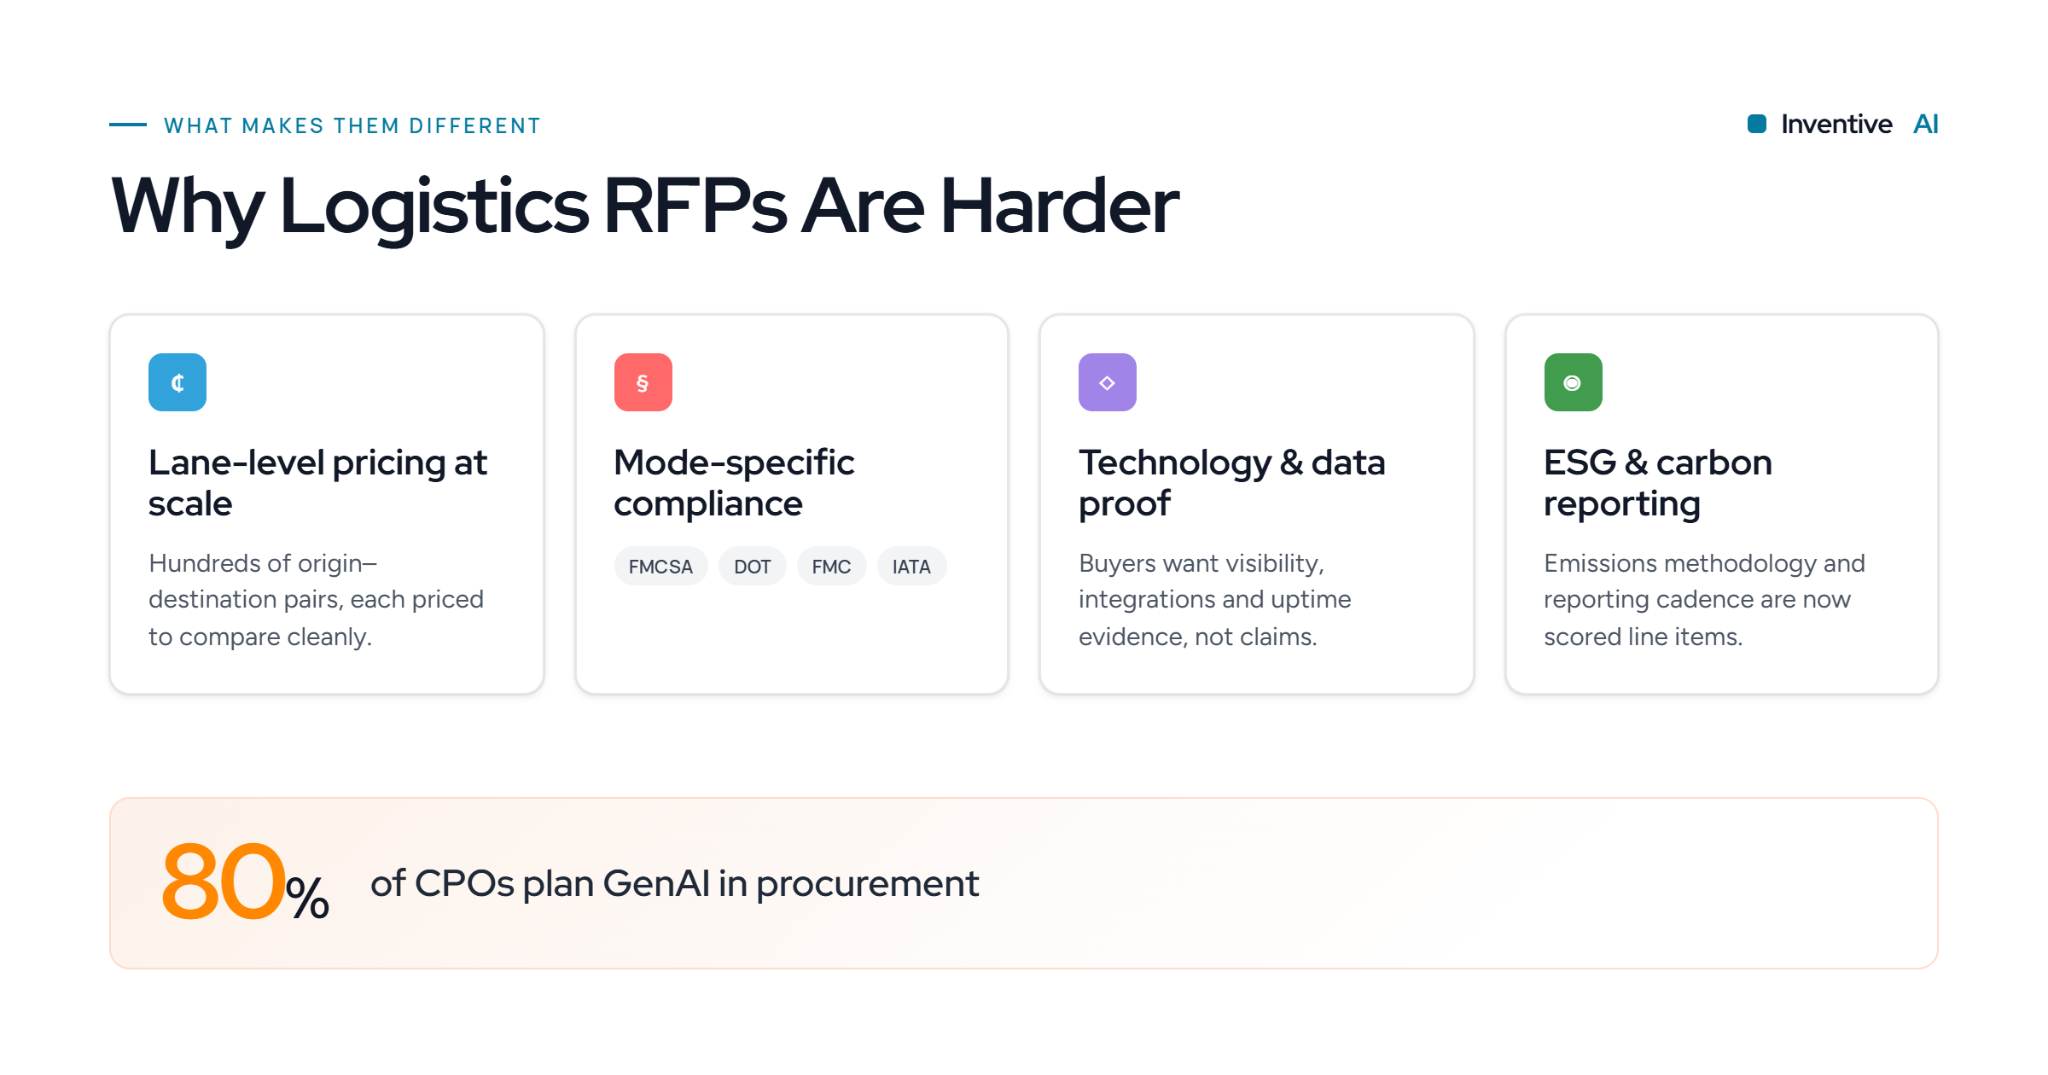Screen dimensions: 2048x1075
Task: Click the red section-sign compliance icon
Action: (643, 382)
